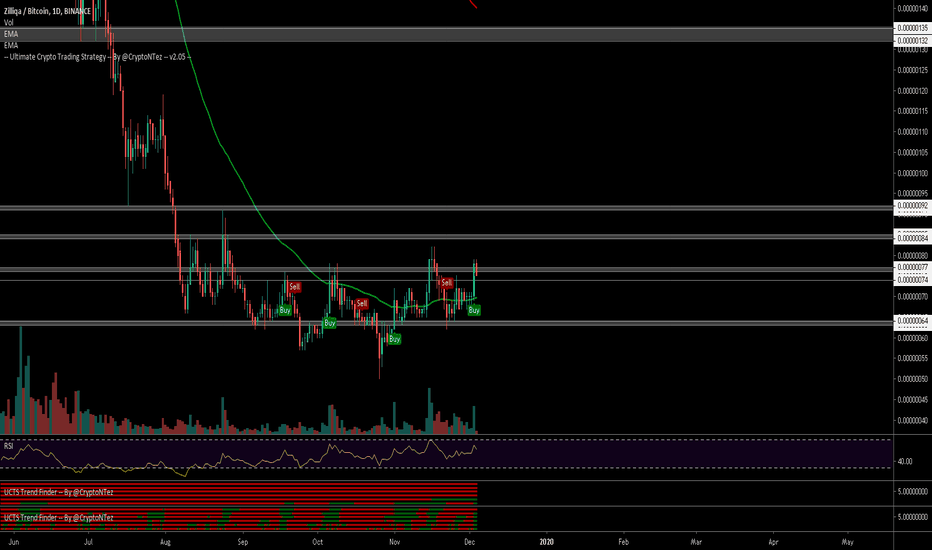Click the 0.00000115 price axis tick

(x=912, y=111)
